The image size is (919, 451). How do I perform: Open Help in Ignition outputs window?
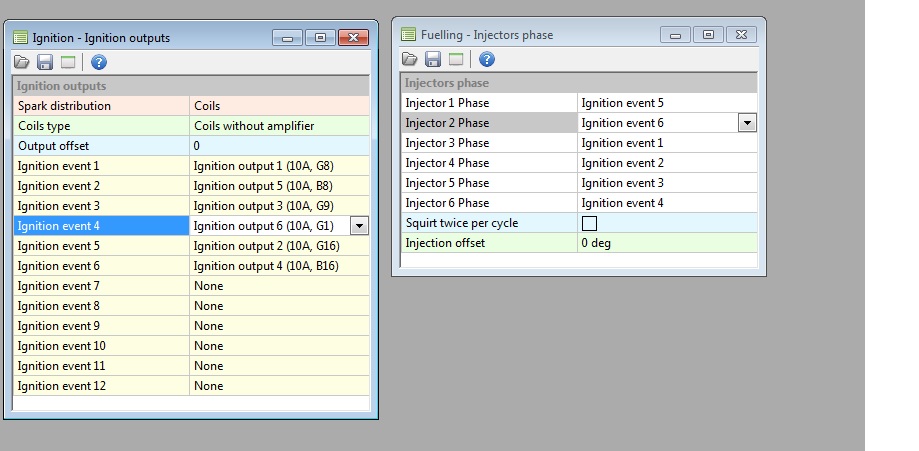point(99,62)
